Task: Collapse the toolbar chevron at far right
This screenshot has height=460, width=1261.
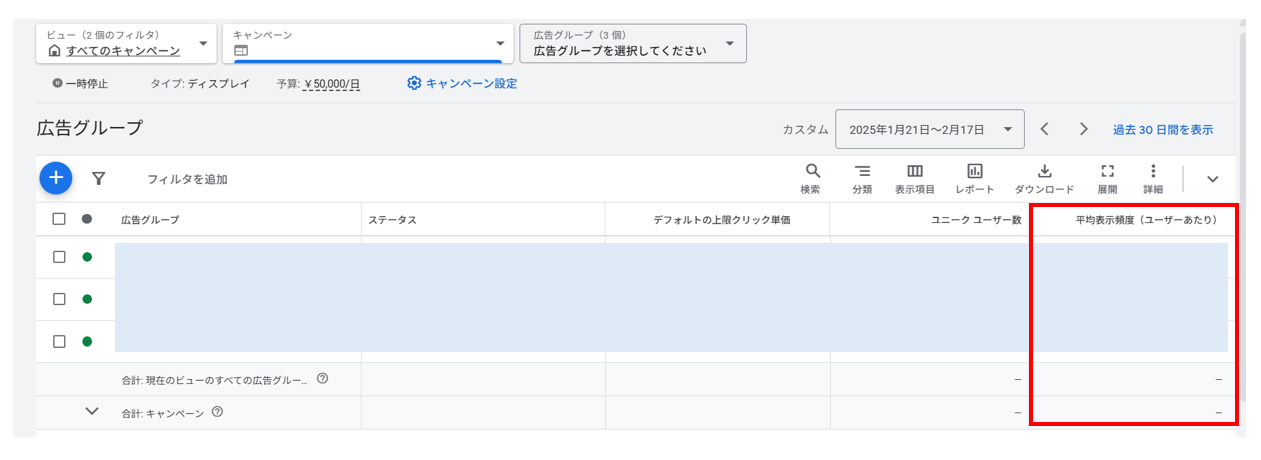Action: coord(1213,179)
